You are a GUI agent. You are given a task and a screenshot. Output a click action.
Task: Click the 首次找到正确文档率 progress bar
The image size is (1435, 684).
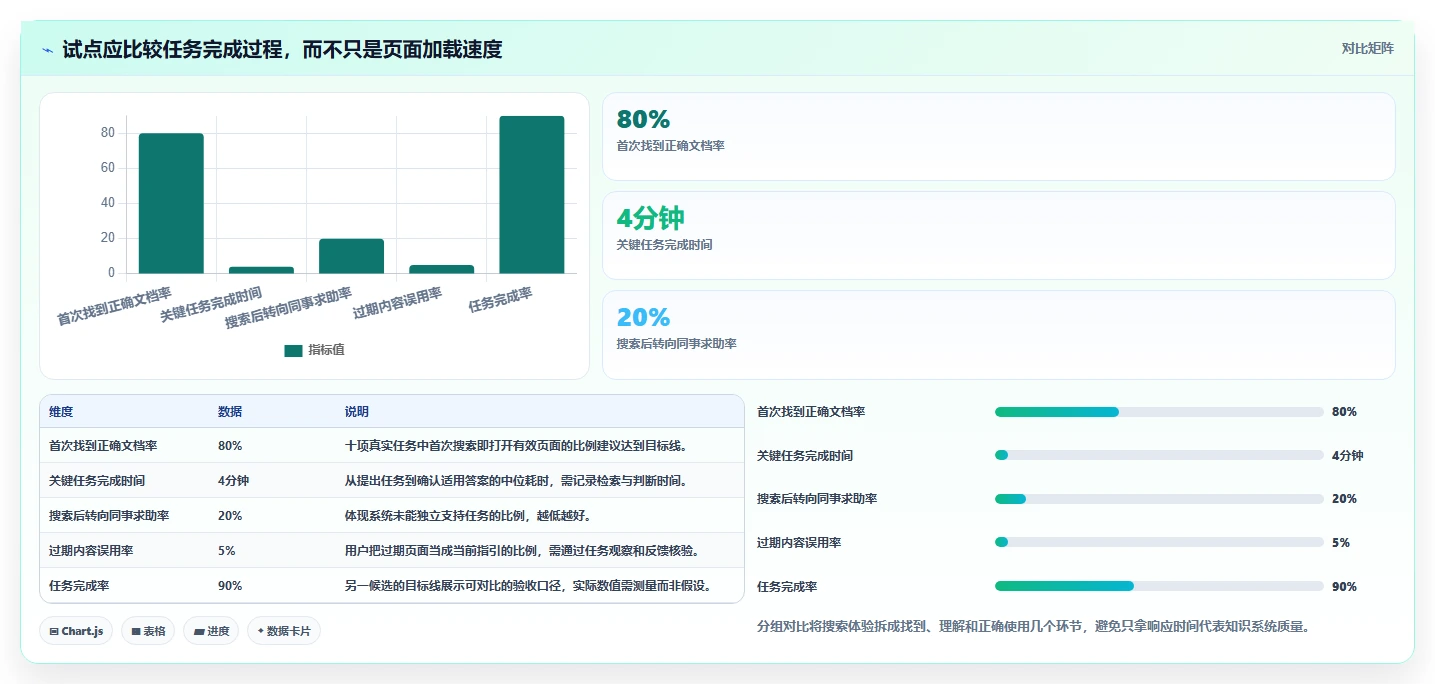[1159, 412]
